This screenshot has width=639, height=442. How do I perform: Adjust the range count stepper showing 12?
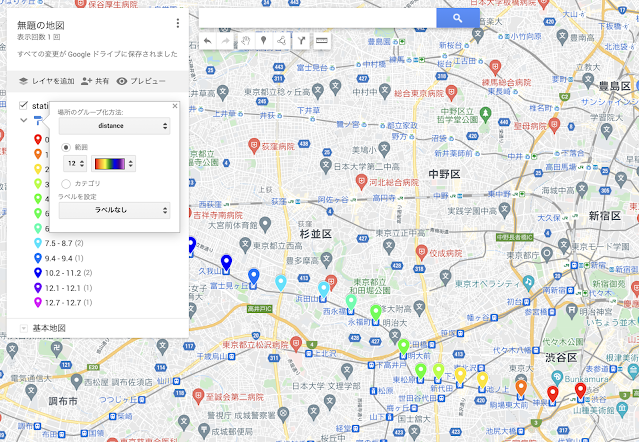[75, 163]
